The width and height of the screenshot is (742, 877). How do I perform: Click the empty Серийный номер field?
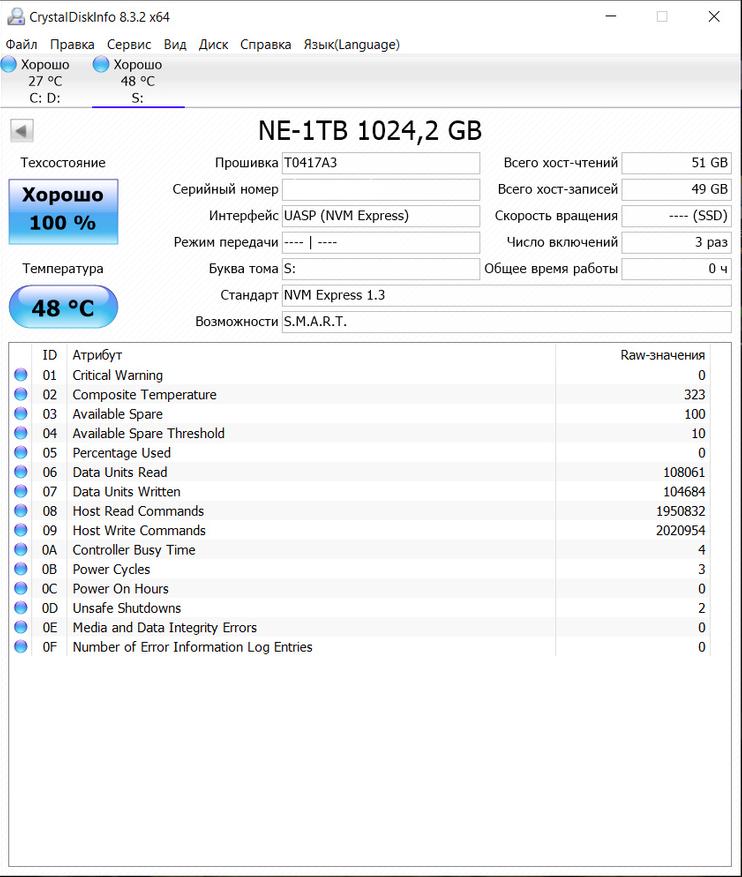[381, 189]
